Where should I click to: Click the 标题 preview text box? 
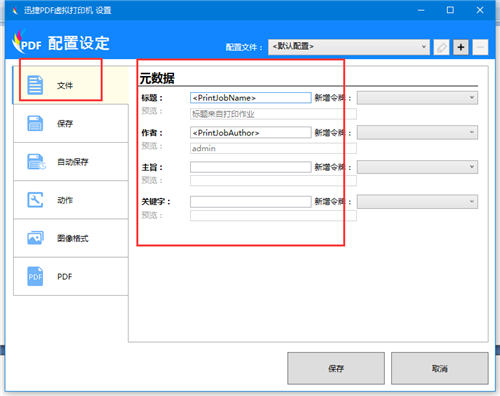273,114
